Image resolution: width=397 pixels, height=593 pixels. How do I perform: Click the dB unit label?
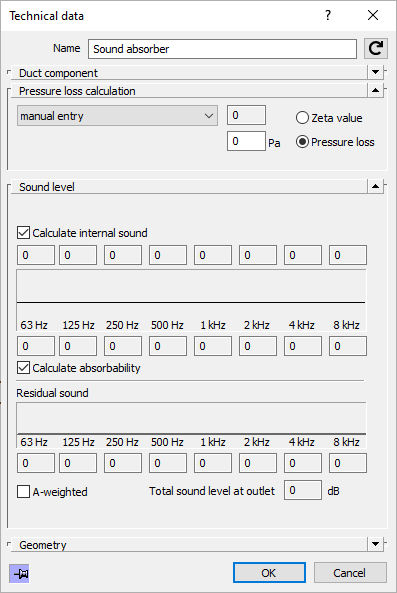point(333,491)
